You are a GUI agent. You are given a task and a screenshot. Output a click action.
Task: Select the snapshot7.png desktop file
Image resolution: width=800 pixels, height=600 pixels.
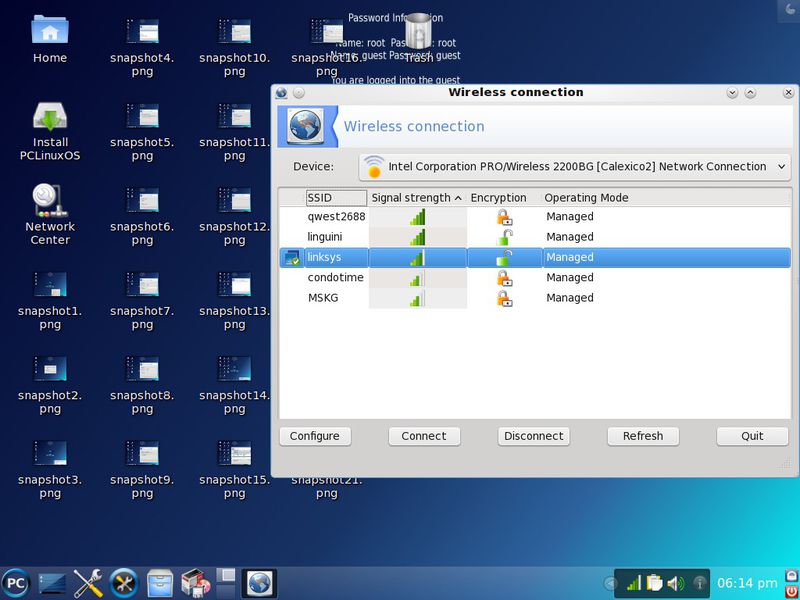tap(142, 300)
